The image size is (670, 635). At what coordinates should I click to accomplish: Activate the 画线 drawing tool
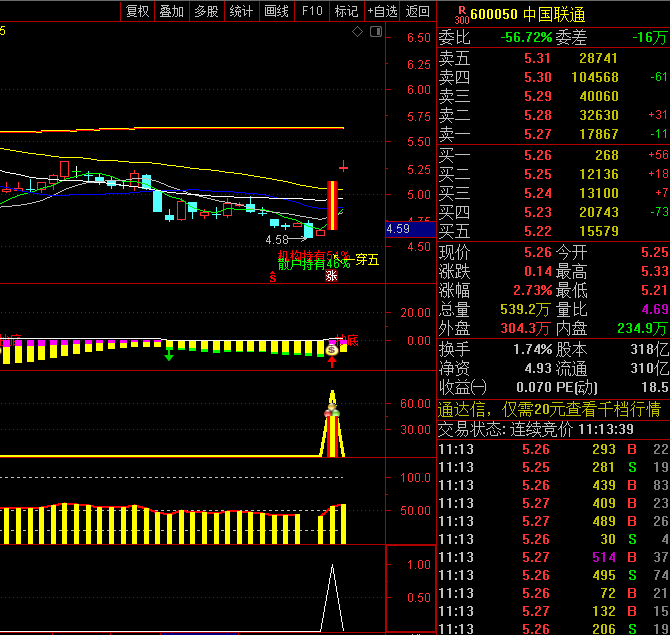tap(276, 11)
